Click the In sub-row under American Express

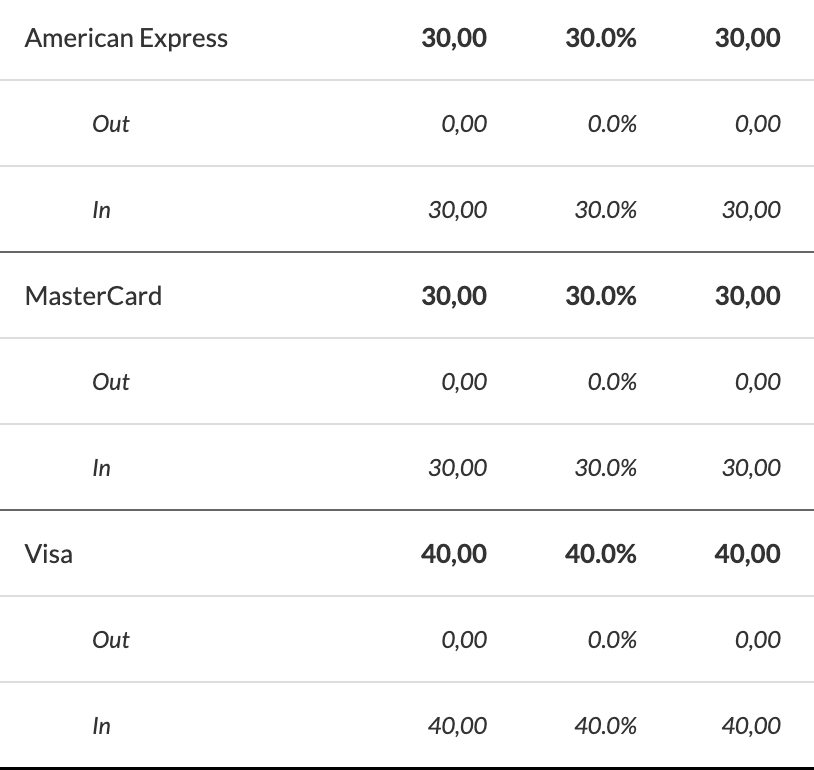[x=101, y=210]
